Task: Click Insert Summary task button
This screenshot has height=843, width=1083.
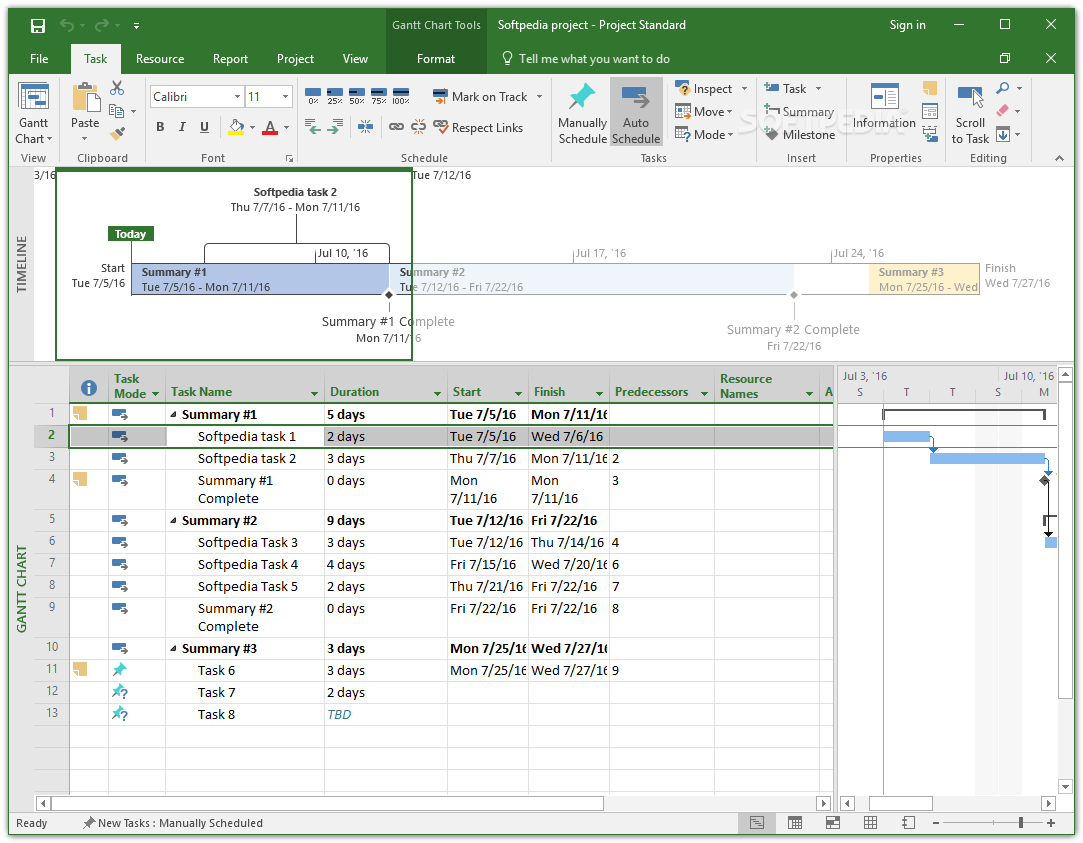Action: click(798, 111)
